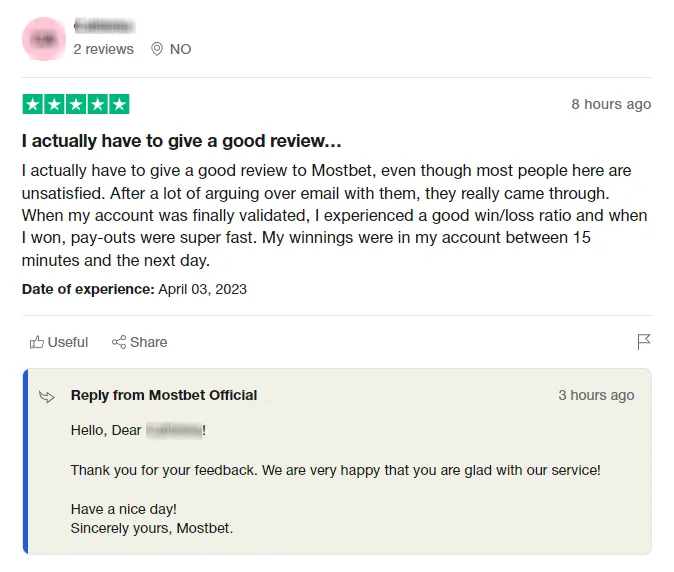Image resolution: width=674 pixels, height=572 pixels.
Task: Click the "Date of experience" line
Action: pos(134,289)
